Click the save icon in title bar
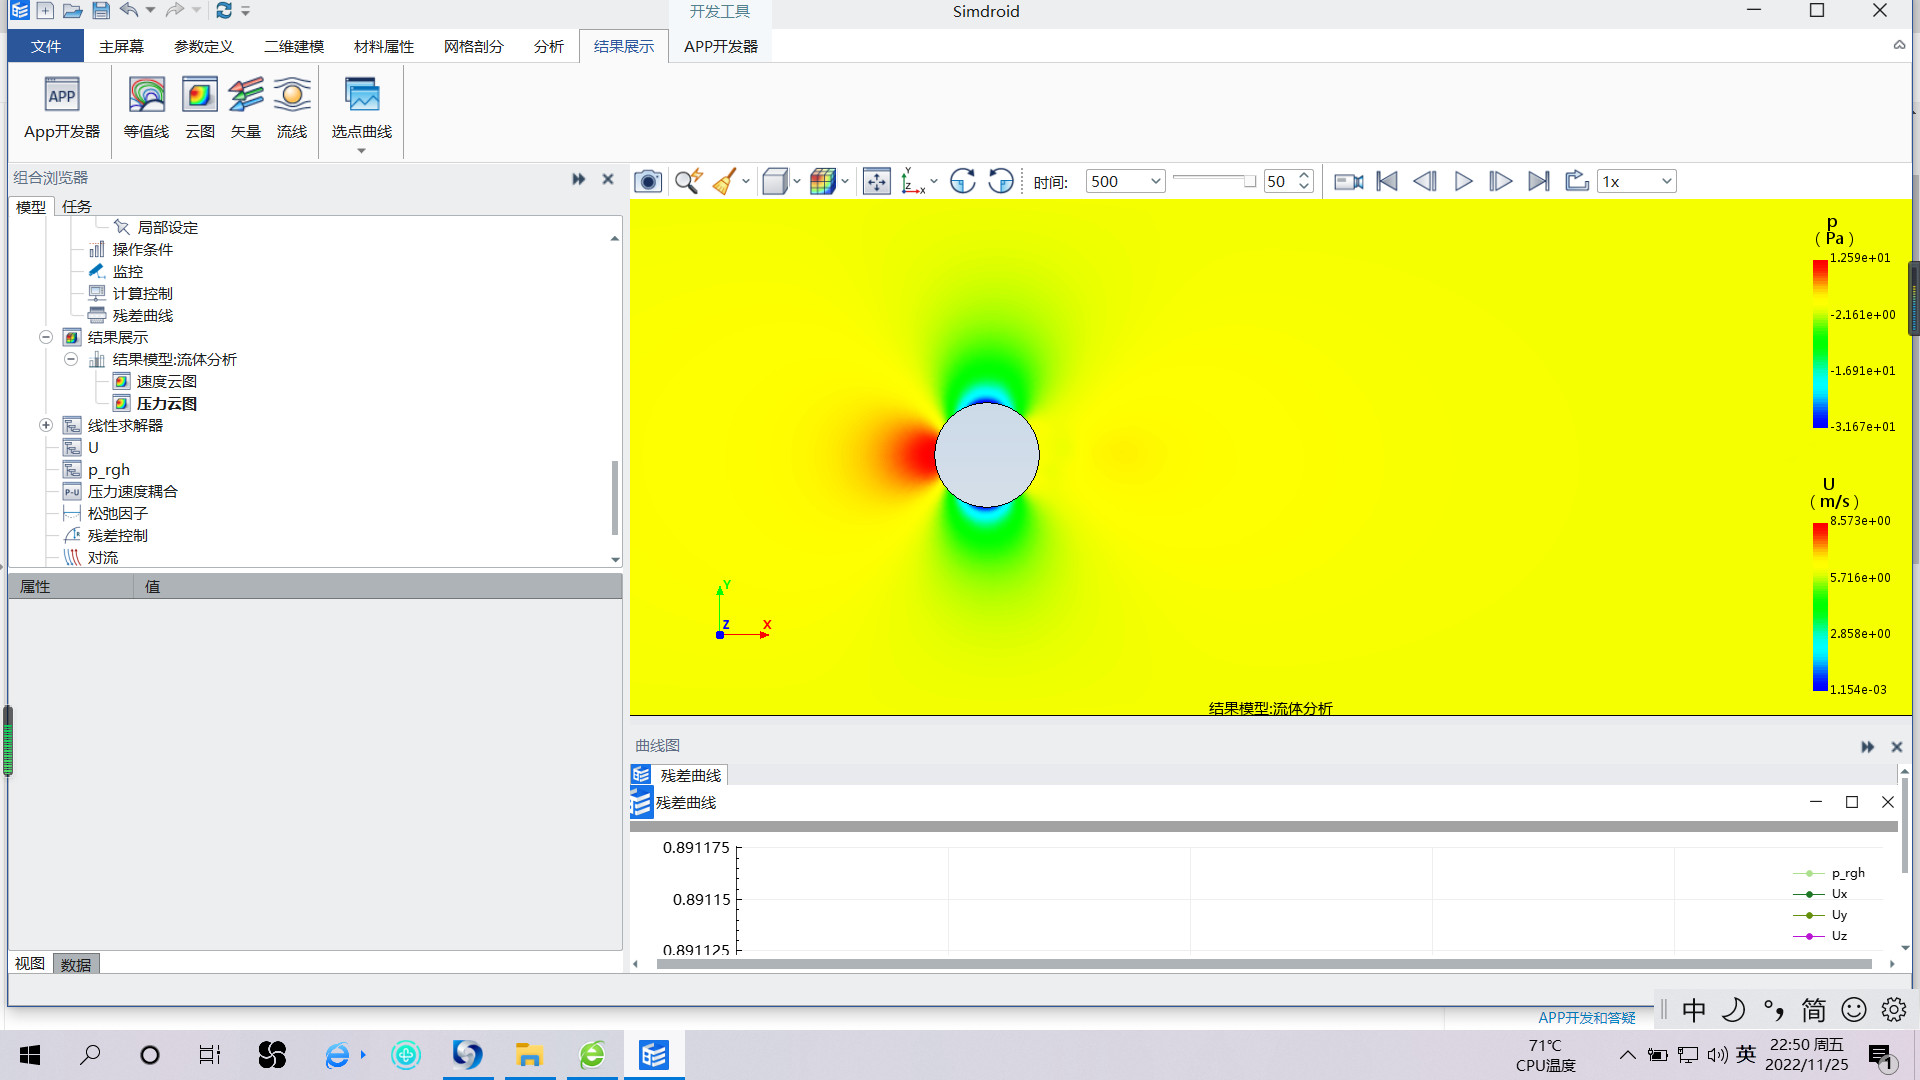The image size is (1920, 1080). [101, 11]
